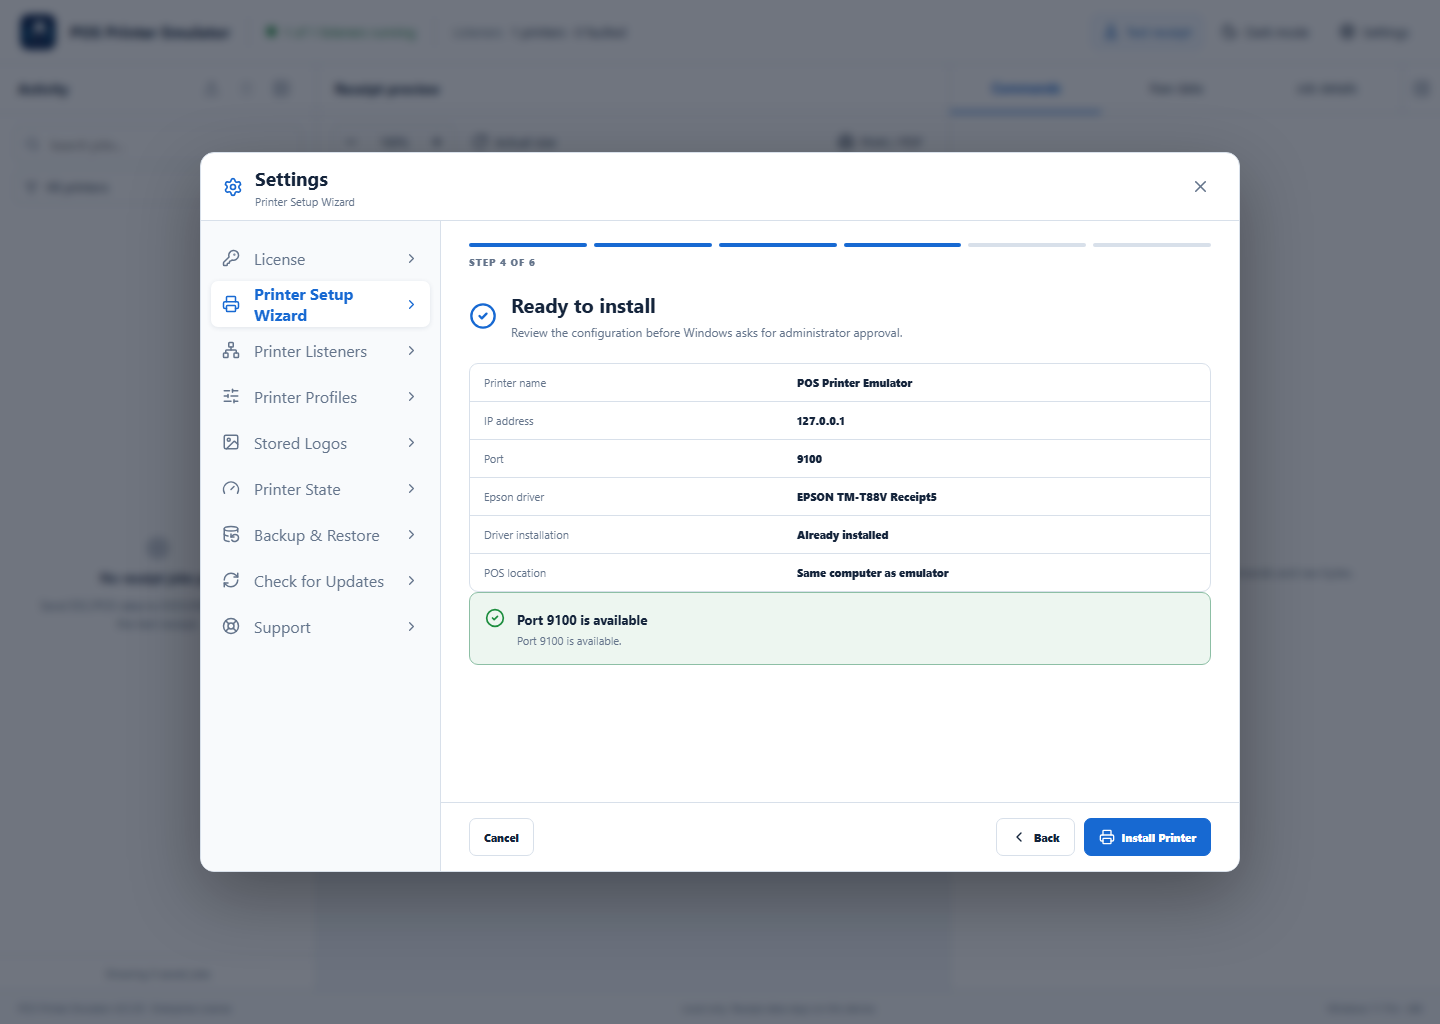Click the Printer Profiles sliders icon
The width and height of the screenshot is (1440, 1024).
231,396
